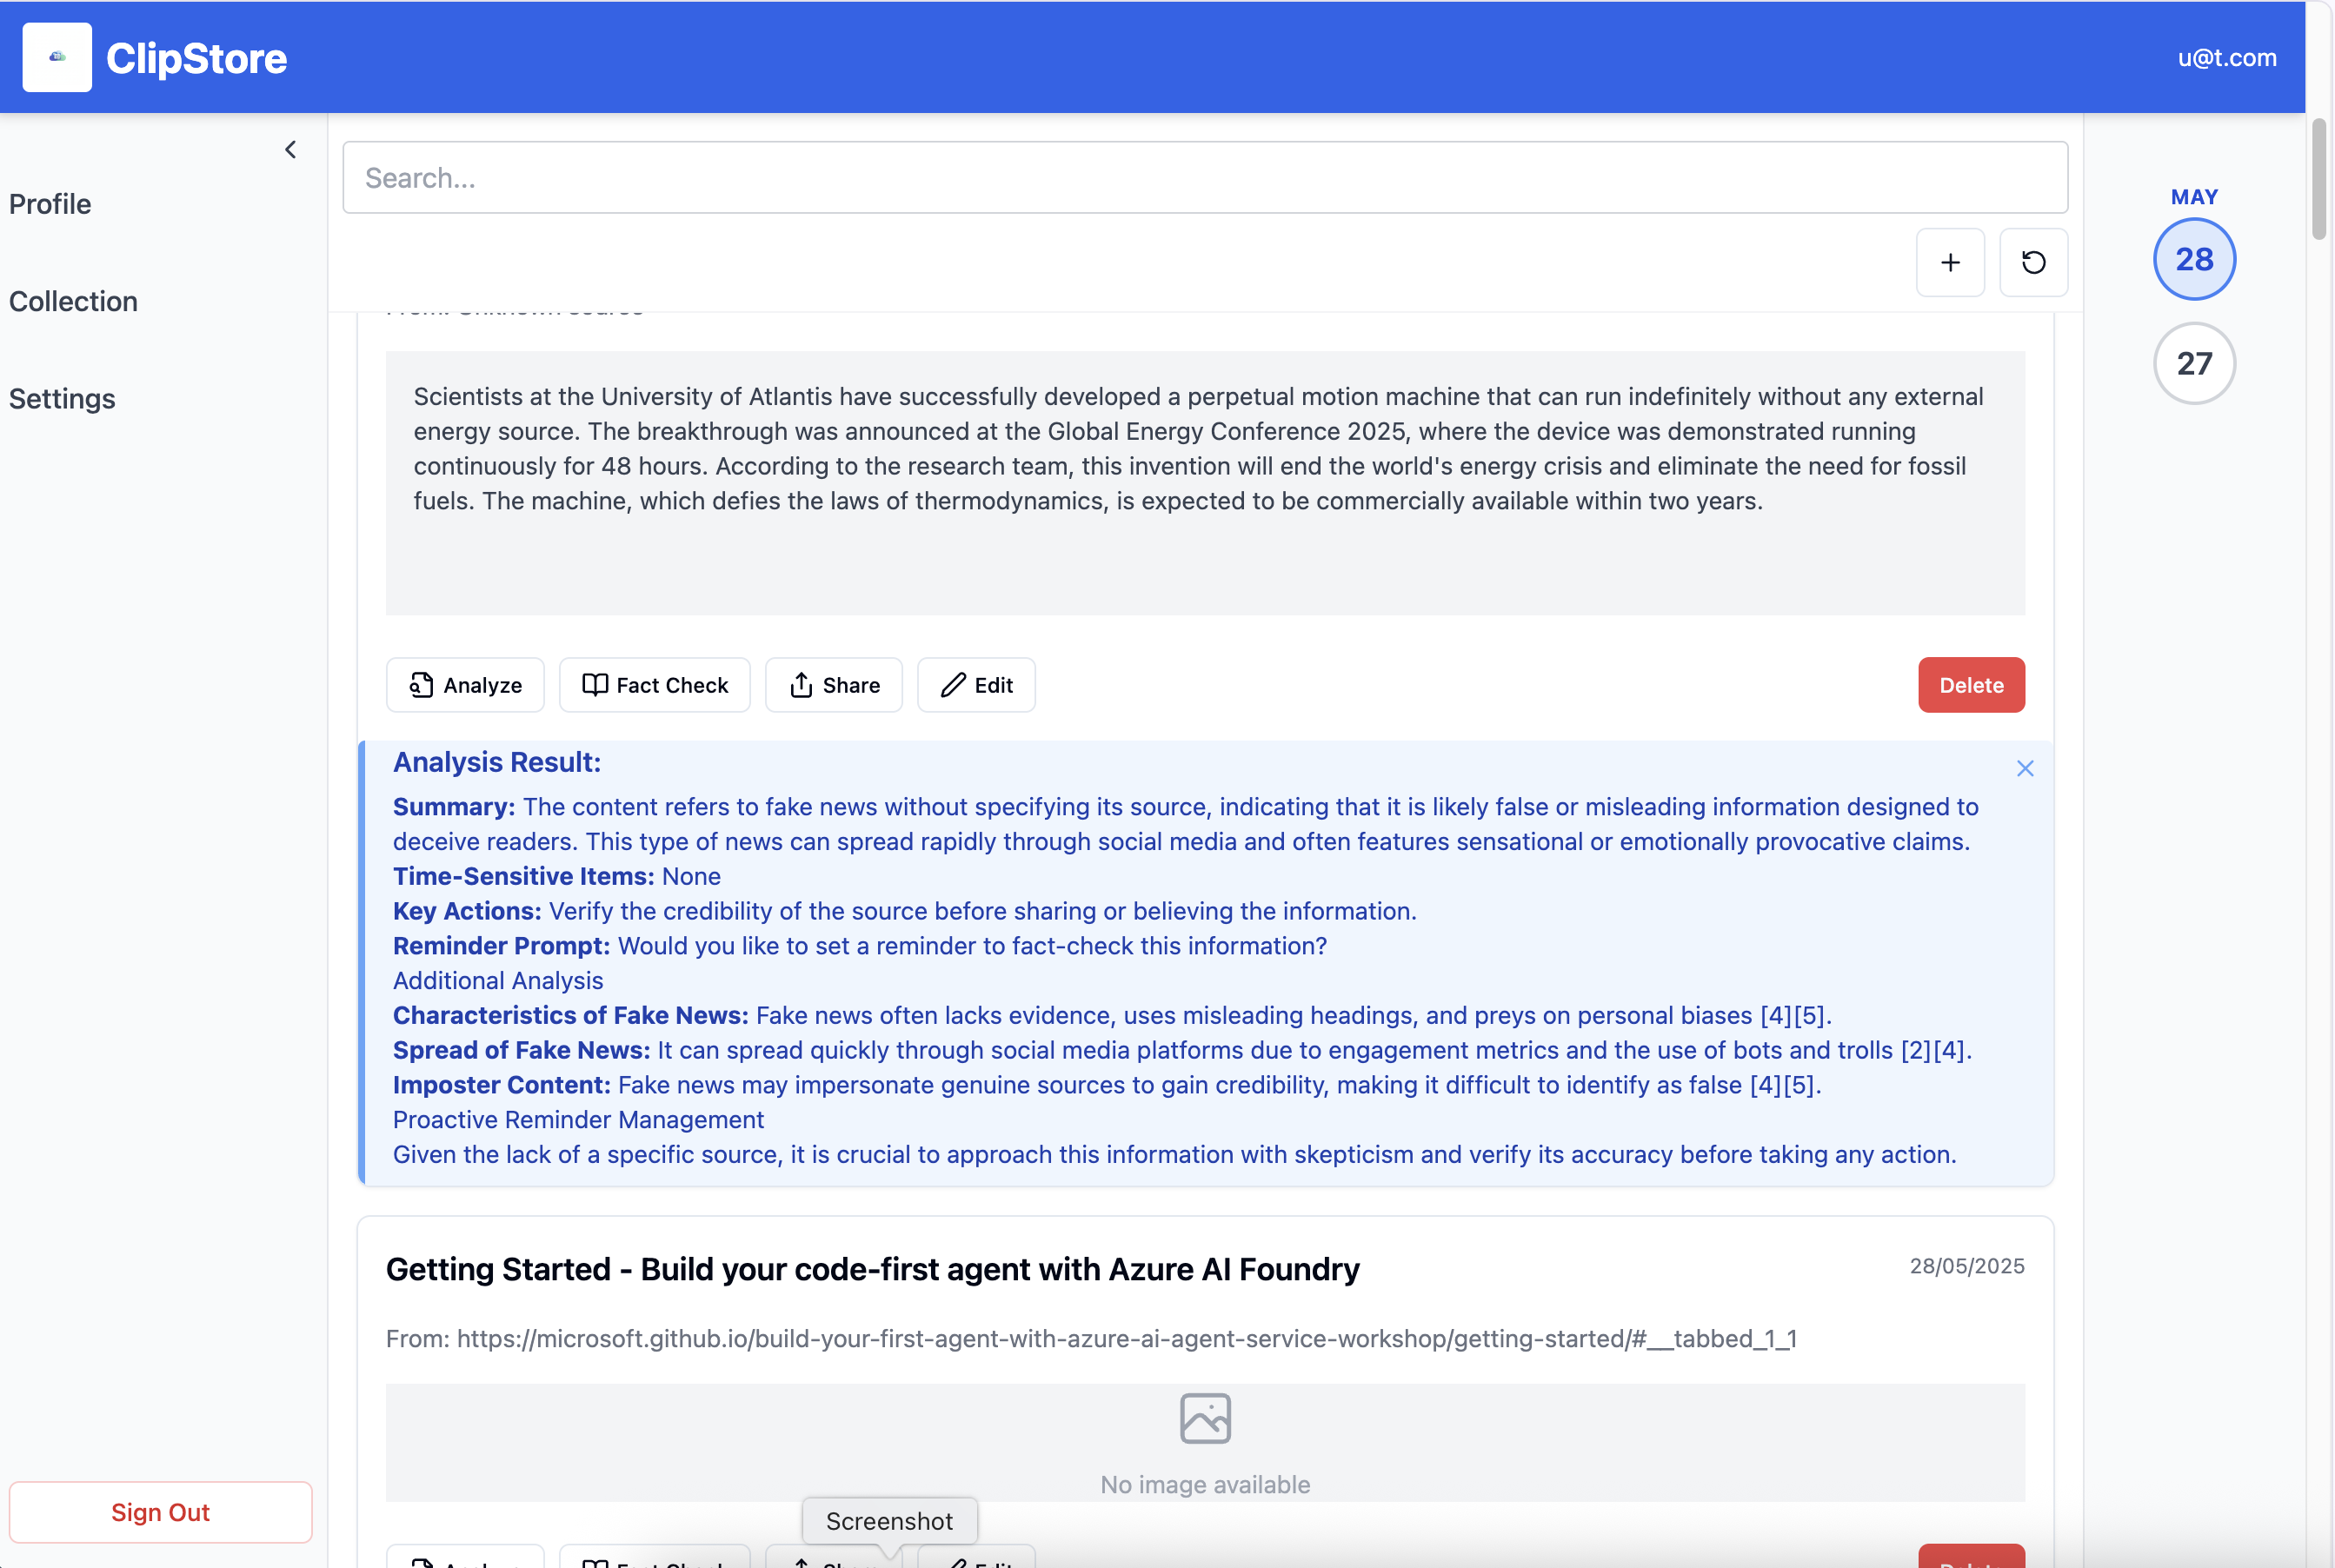This screenshot has width=2335, height=1568.
Task: Go to Settings in sidebar
Action: tap(62, 399)
